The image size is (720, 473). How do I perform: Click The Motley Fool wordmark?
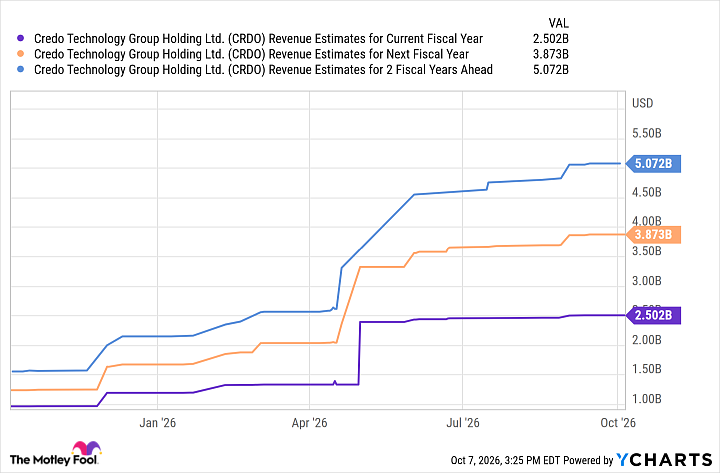coord(53,460)
